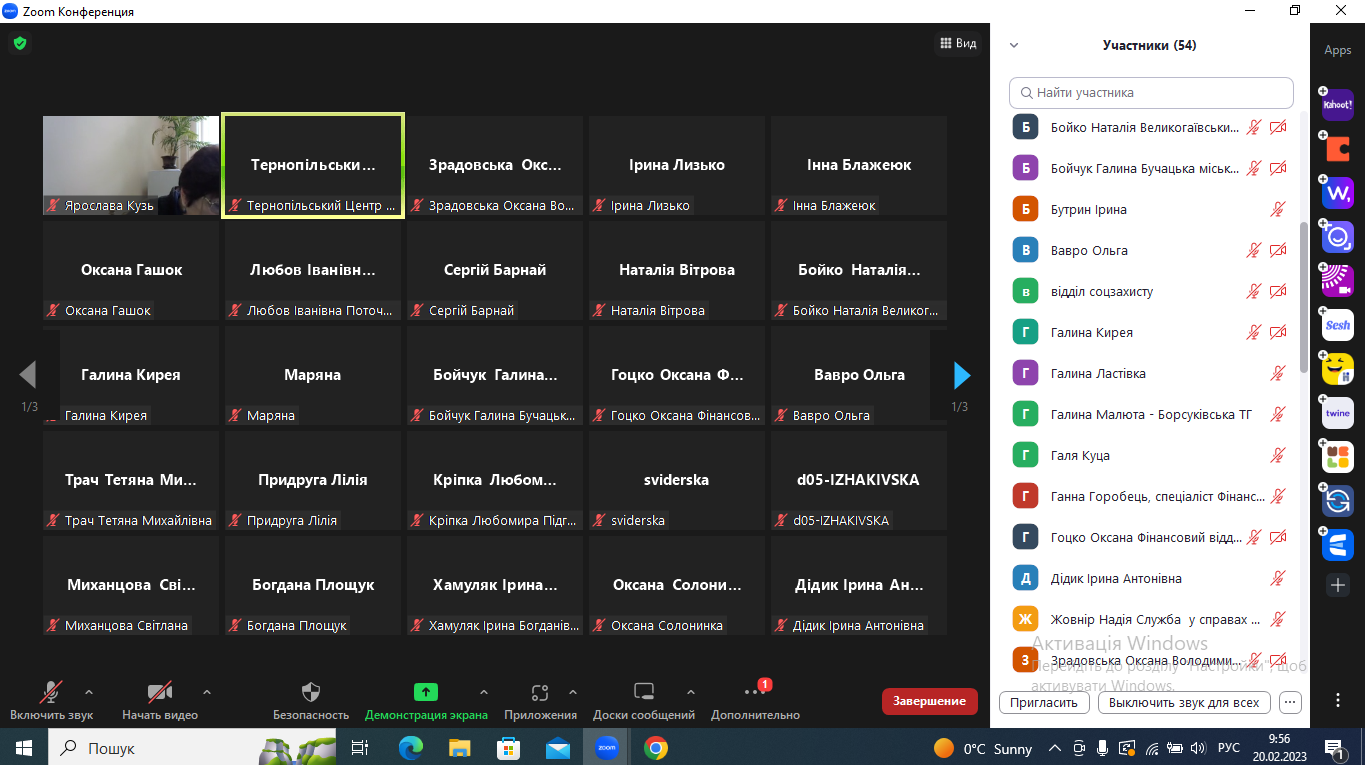Open Kahoot app in Apps sidebar
The width and height of the screenshot is (1365, 765).
[1337, 105]
